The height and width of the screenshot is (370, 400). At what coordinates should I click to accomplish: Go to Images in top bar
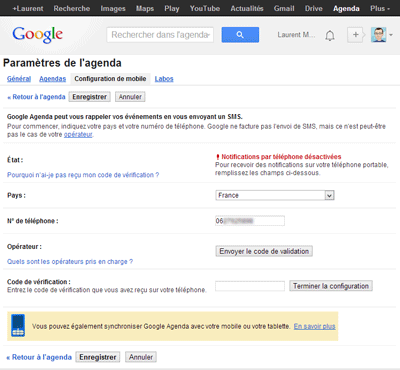(113, 8)
